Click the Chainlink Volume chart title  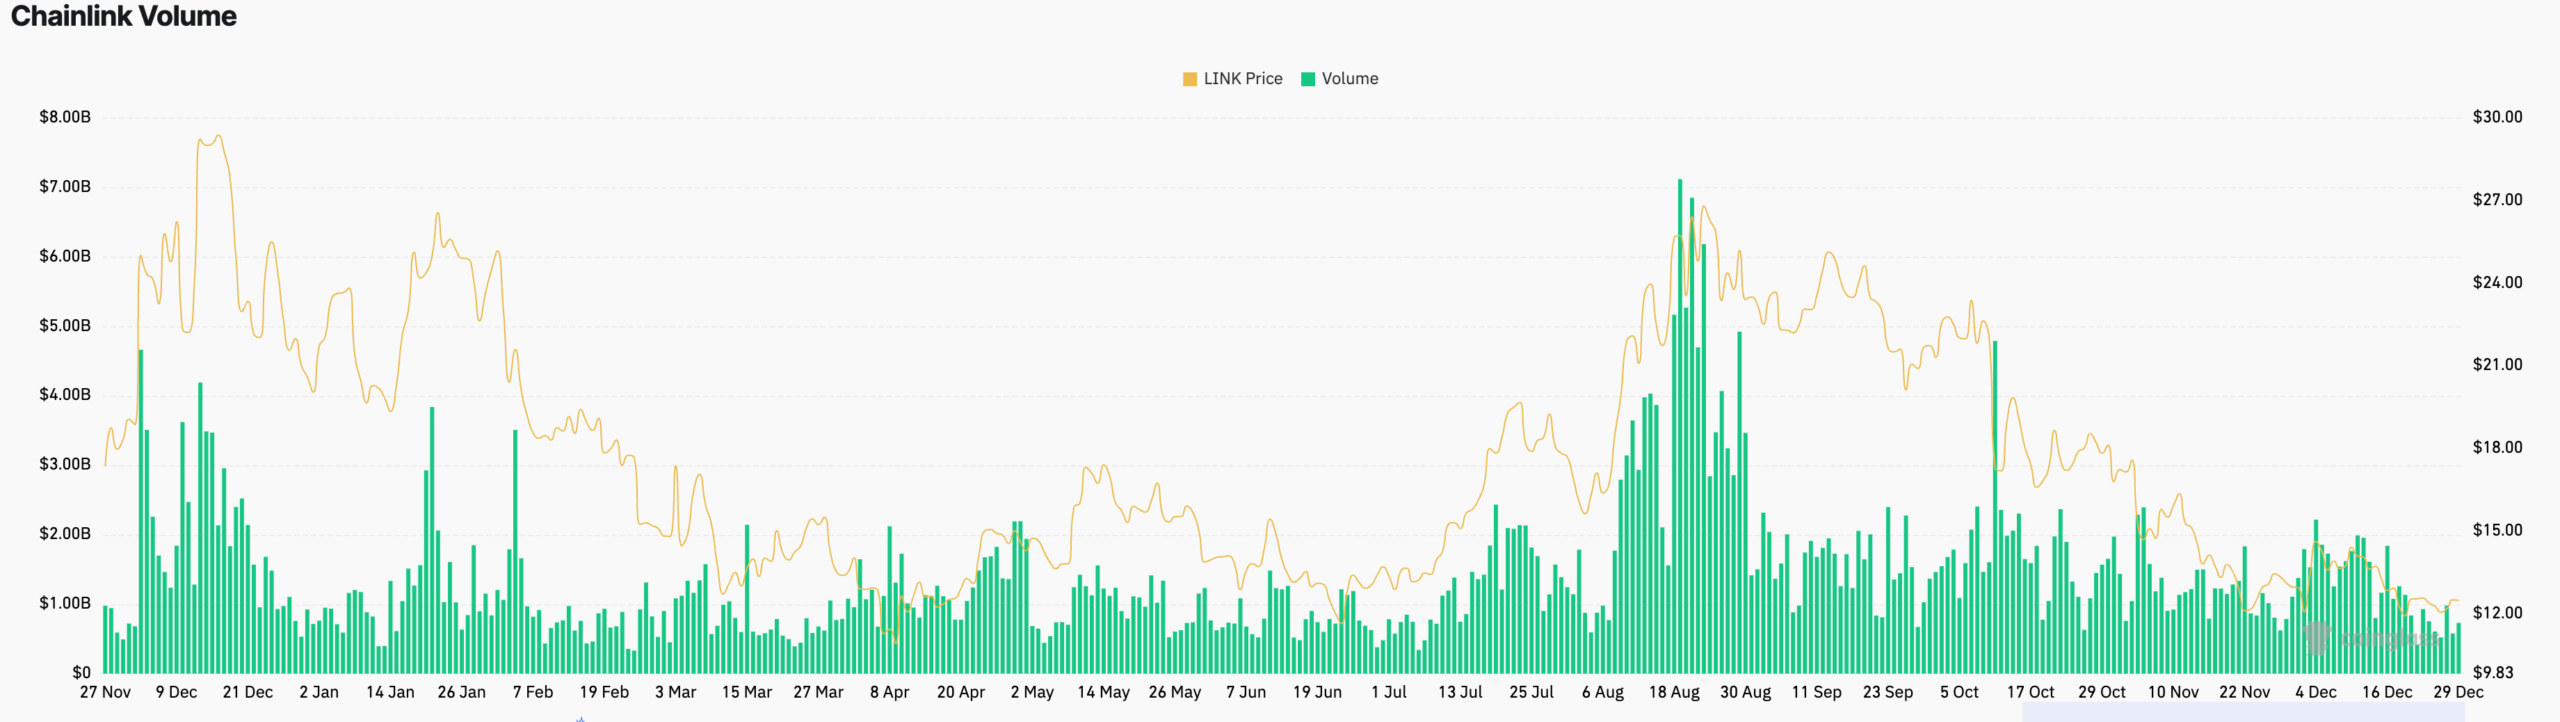[x=123, y=16]
